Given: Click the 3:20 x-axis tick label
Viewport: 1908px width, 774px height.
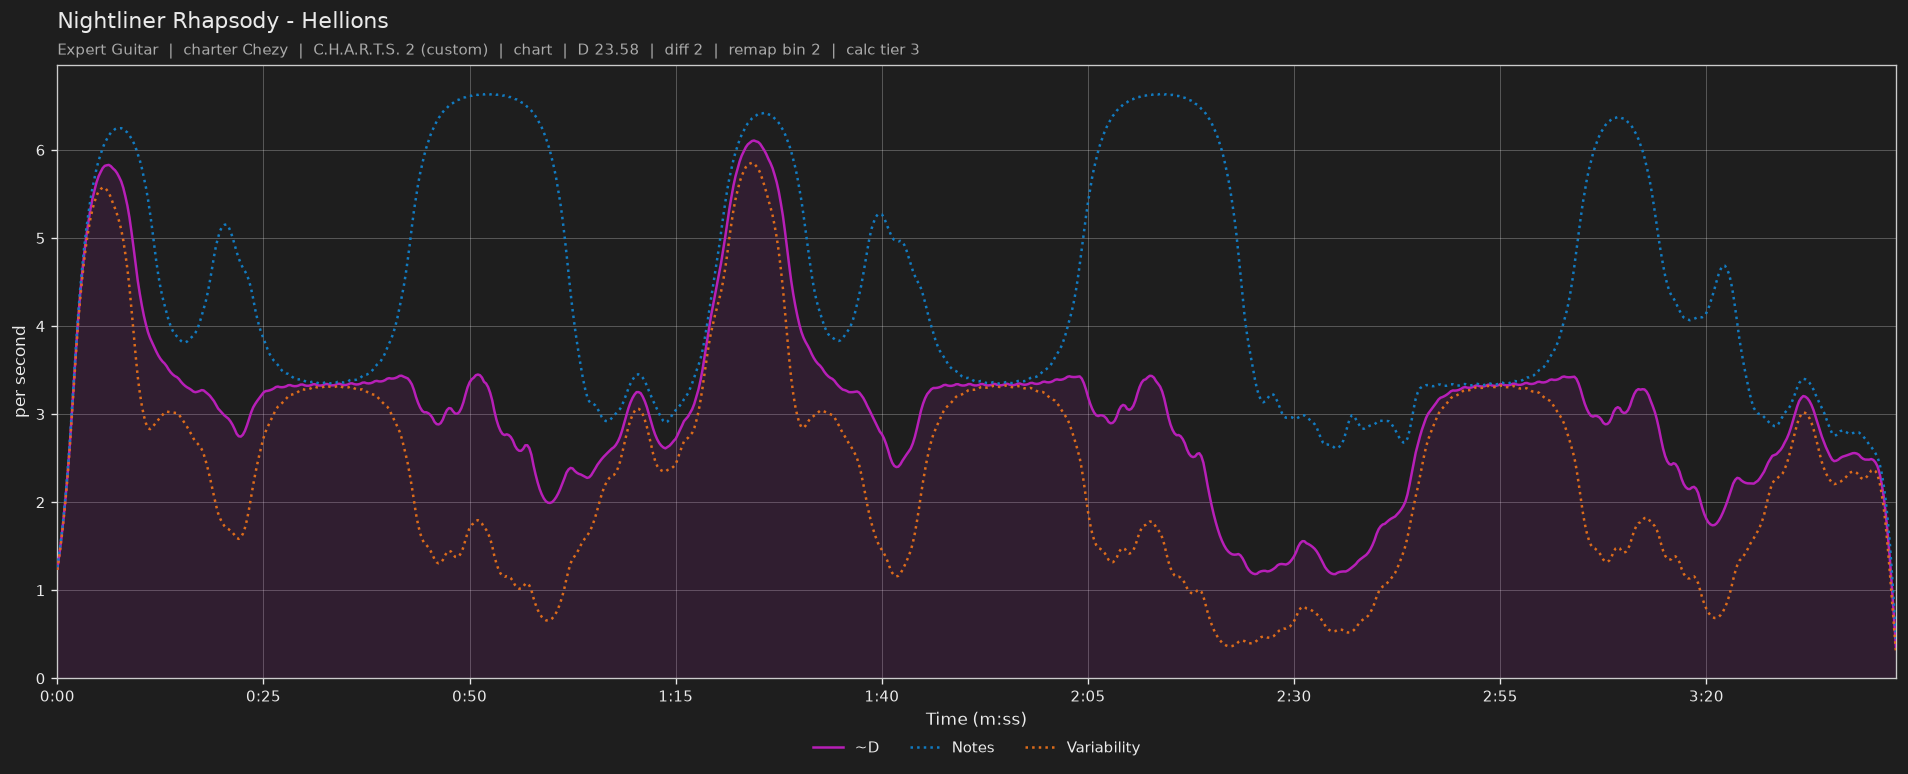Looking at the screenshot, I should [1705, 696].
